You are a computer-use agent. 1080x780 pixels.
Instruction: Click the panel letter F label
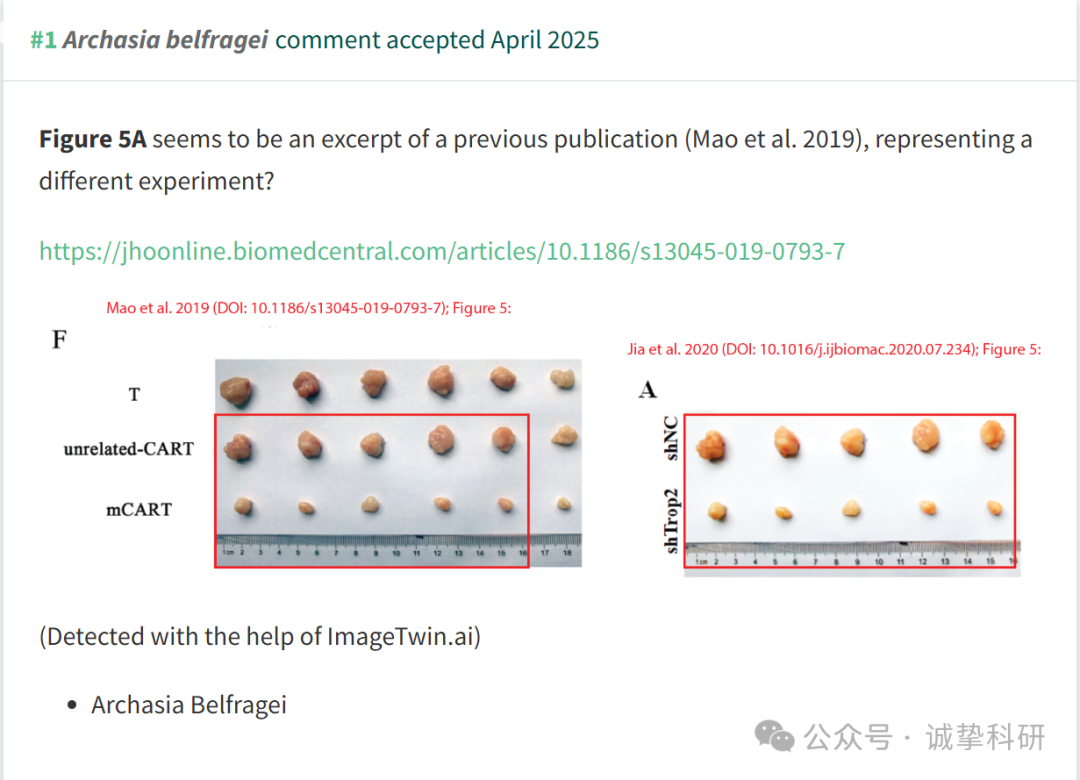[59, 340]
